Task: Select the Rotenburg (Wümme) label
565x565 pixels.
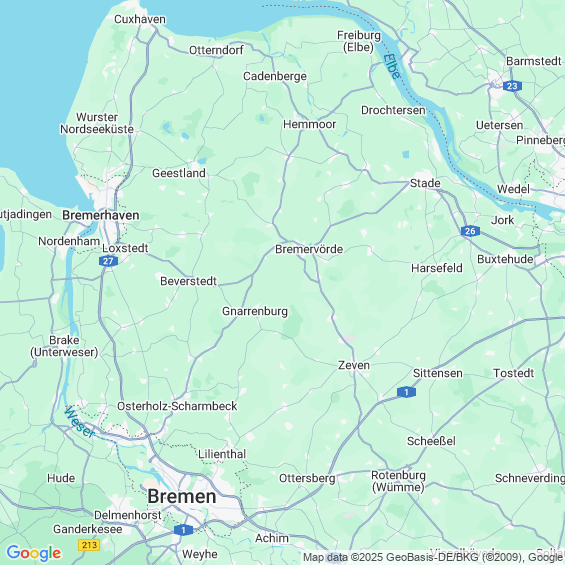Action: point(399,481)
